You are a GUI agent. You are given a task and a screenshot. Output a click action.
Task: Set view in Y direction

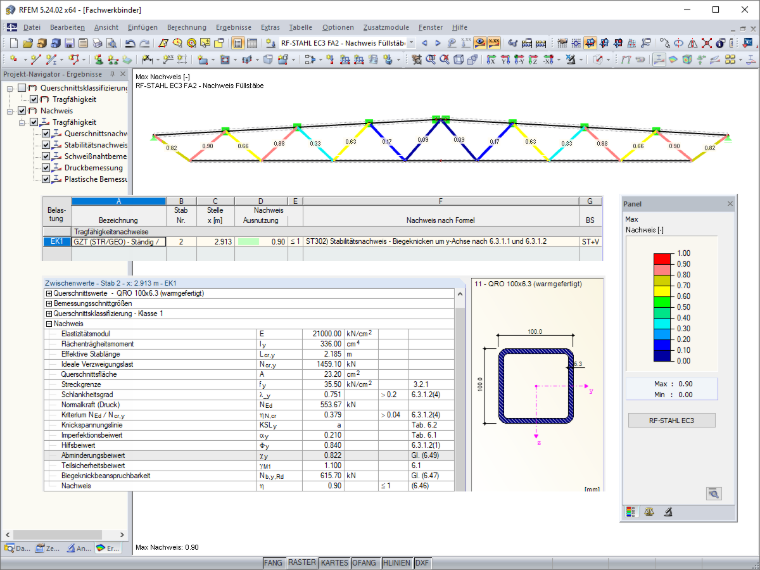coord(506,60)
